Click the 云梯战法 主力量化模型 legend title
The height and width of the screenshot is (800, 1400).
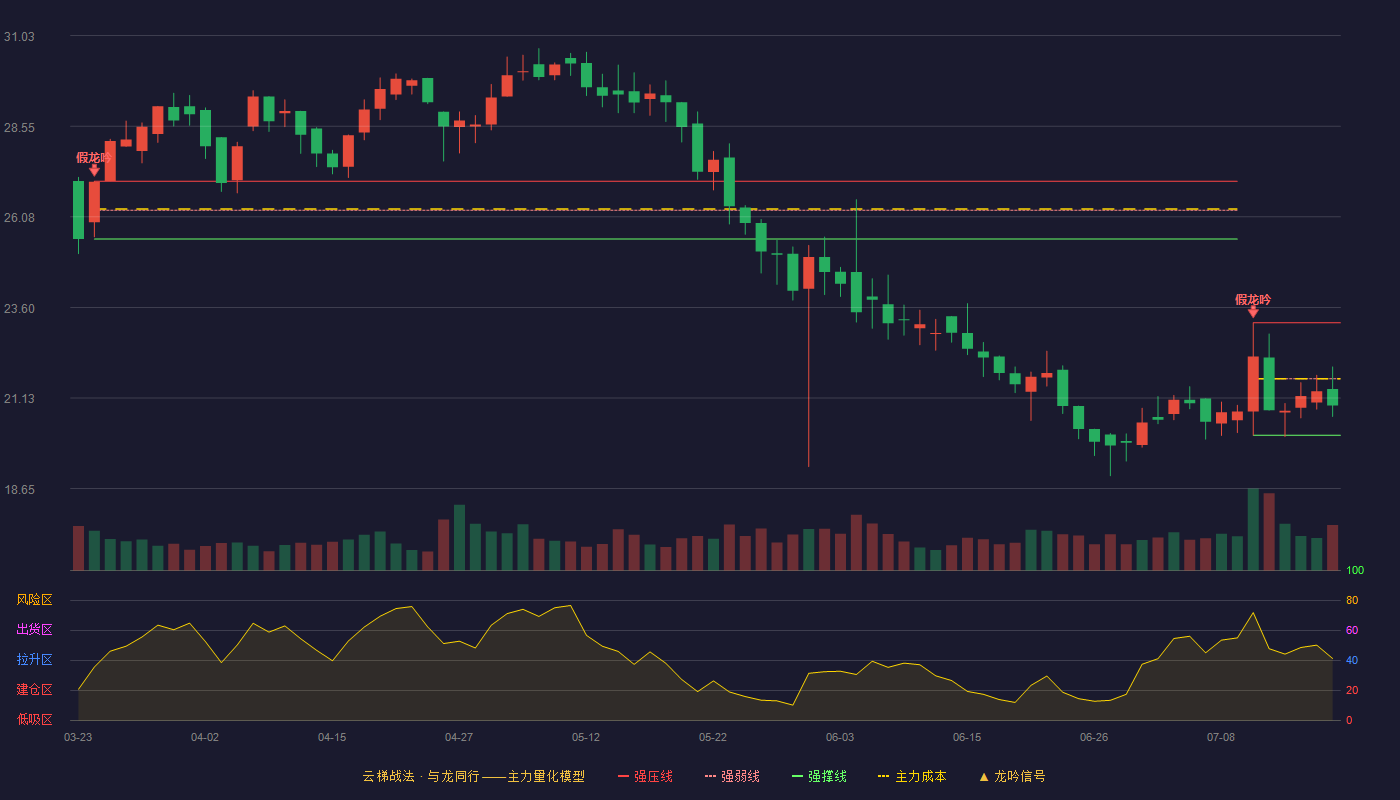(x=473, y=776)
